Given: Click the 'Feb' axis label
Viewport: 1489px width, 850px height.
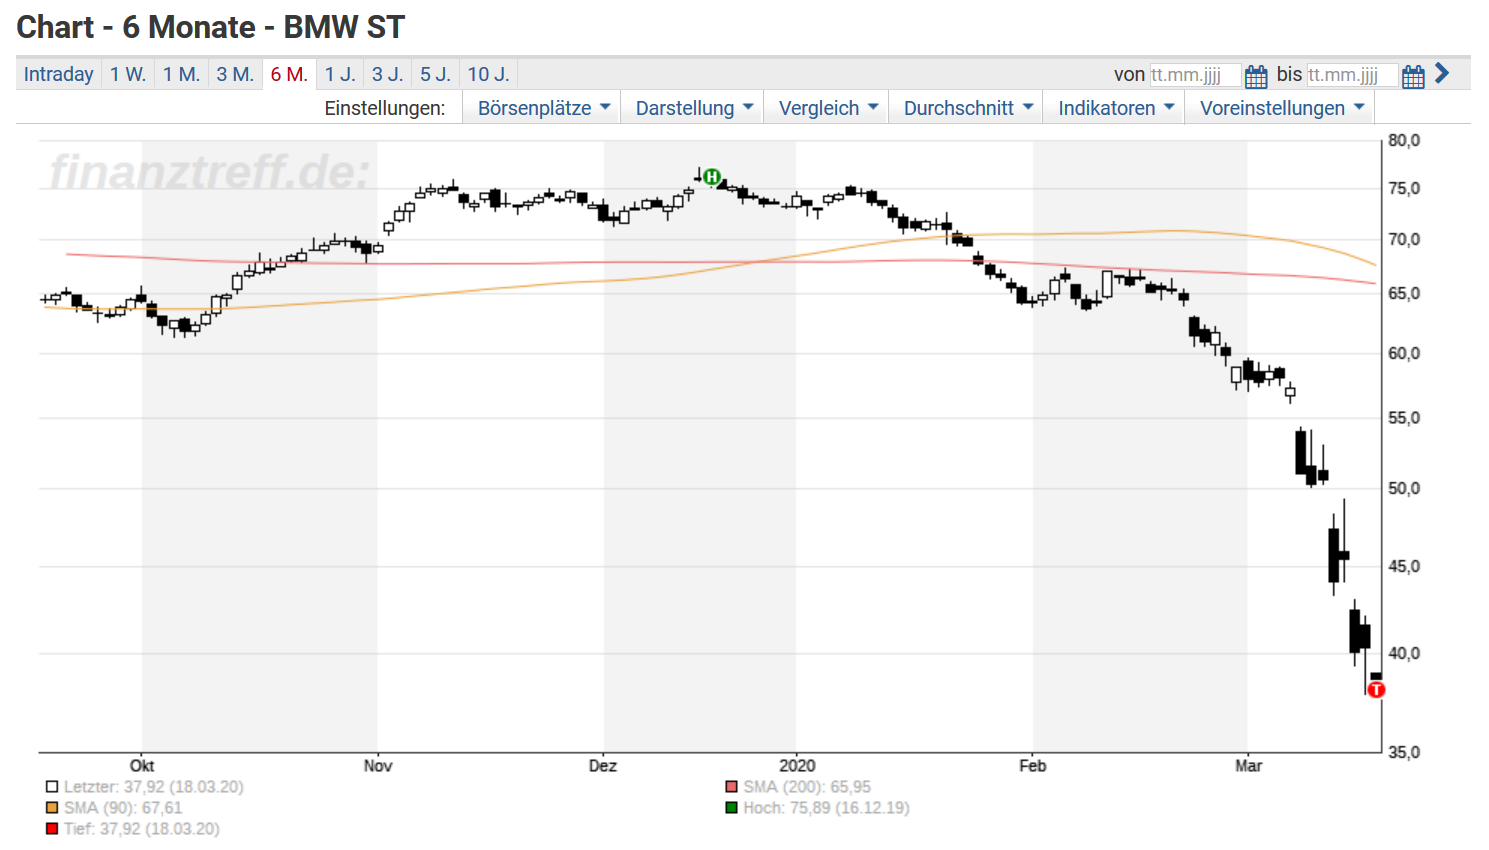Looking at the screenshot, I should point(1033,766).
